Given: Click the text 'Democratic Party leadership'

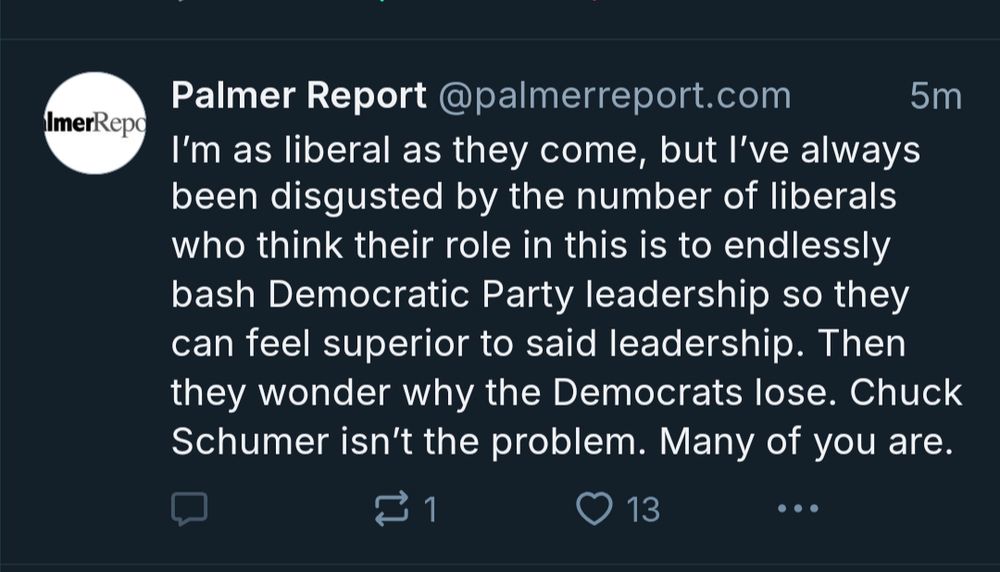Looking at the screenshot, I should (518, 295).
